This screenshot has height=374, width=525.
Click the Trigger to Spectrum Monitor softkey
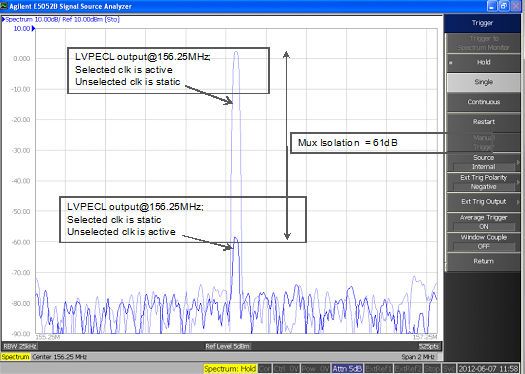click(483, 43)
